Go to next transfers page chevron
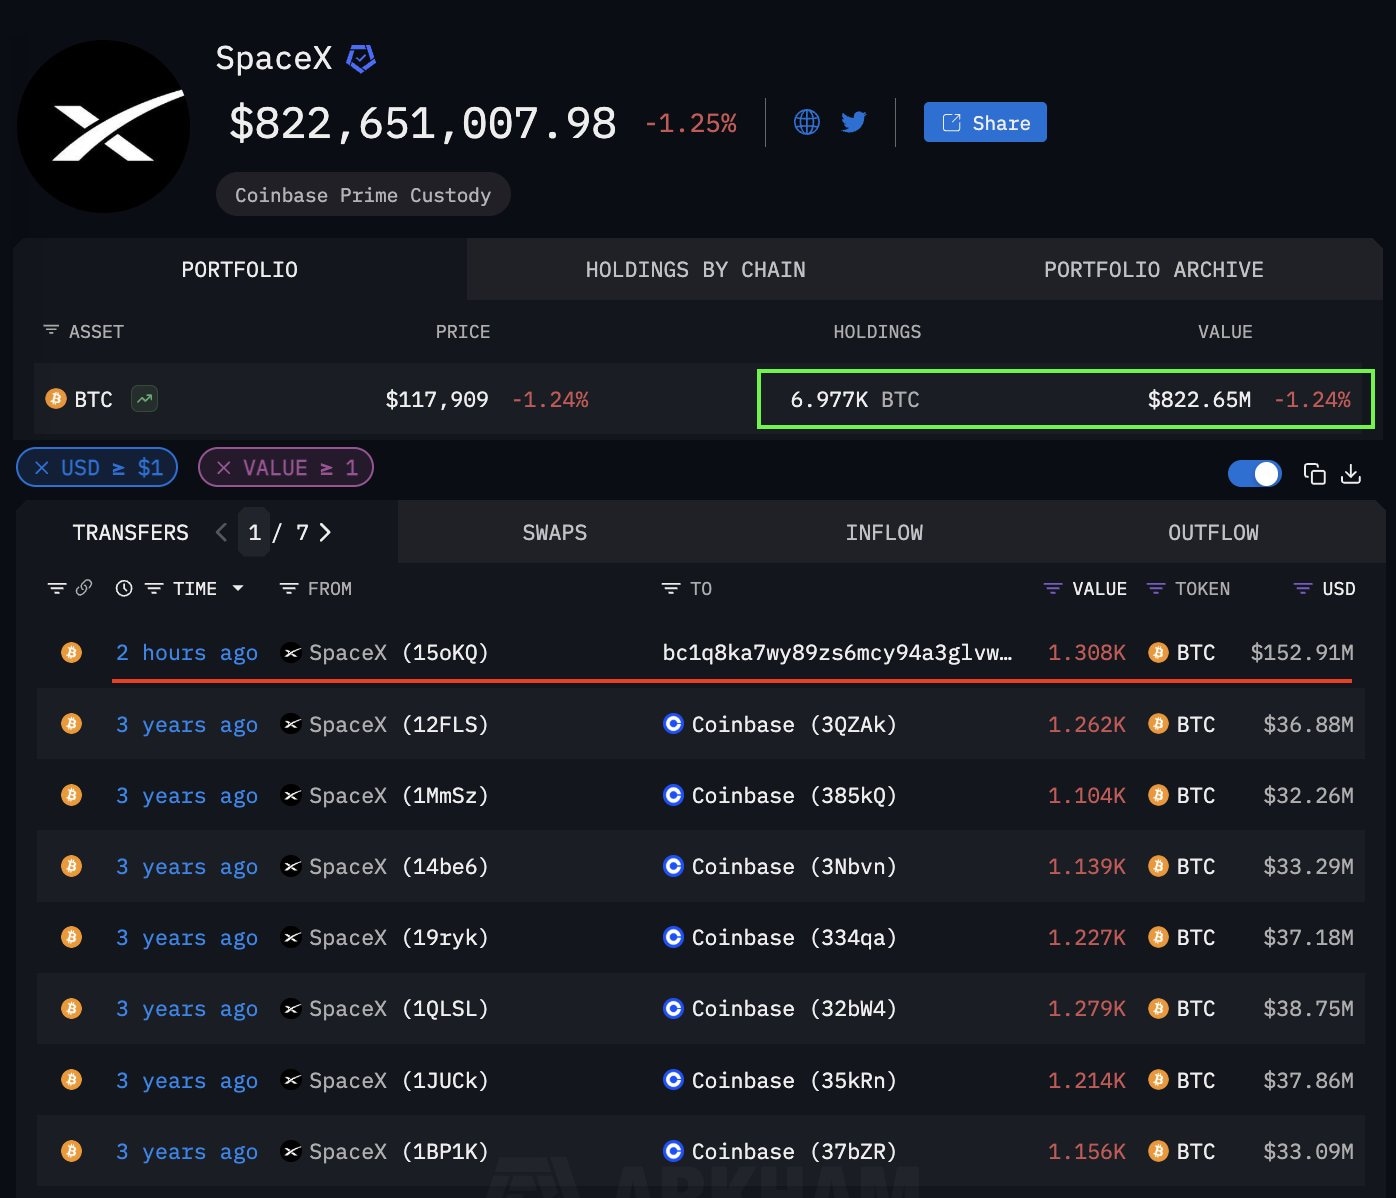The image size is (1396, 1198). pos(325,532)
